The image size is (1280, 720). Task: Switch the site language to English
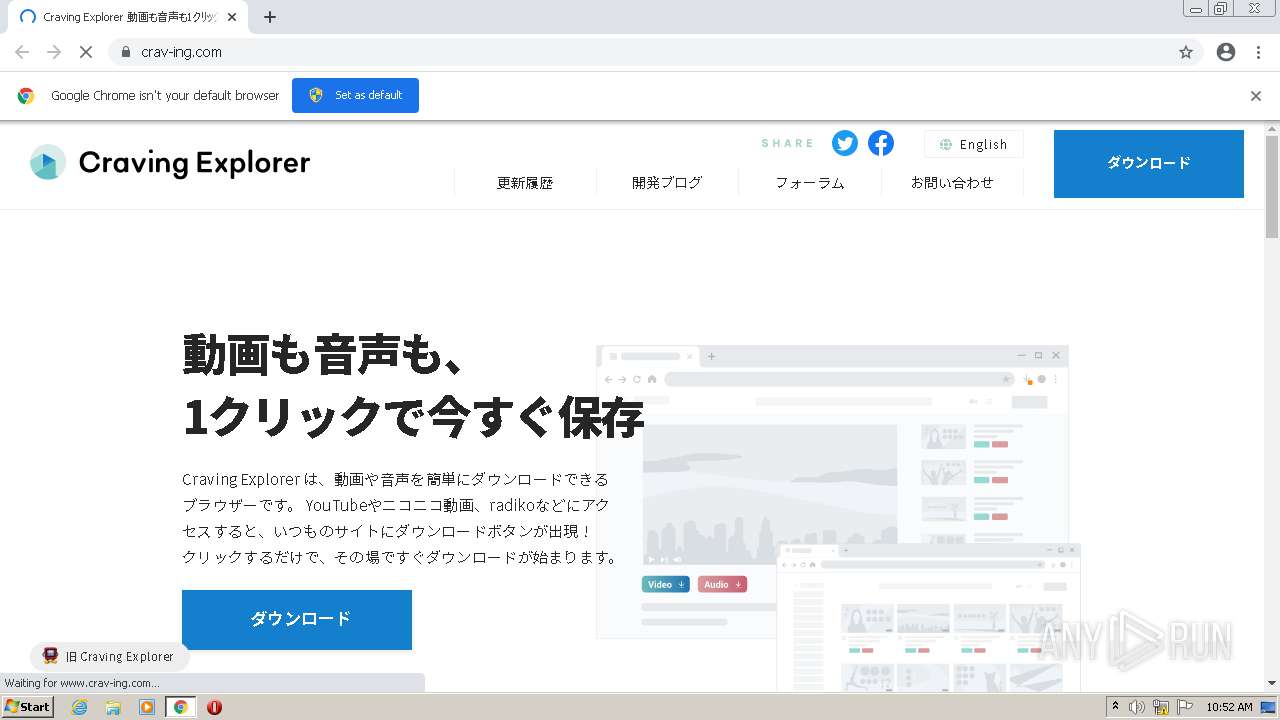973,144
